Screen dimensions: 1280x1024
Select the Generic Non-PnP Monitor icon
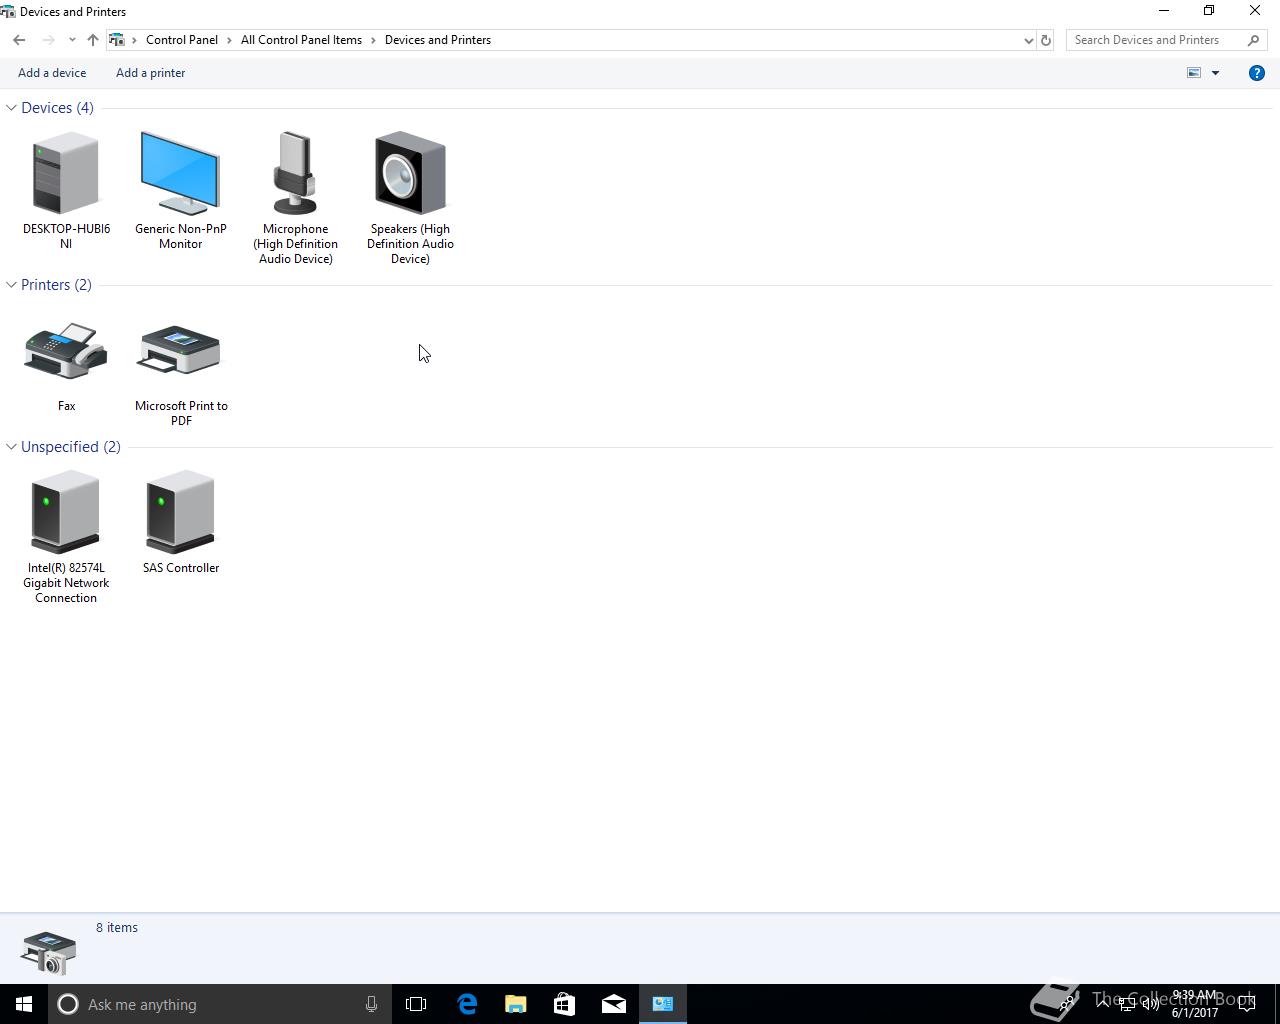[x=180, y=173]
